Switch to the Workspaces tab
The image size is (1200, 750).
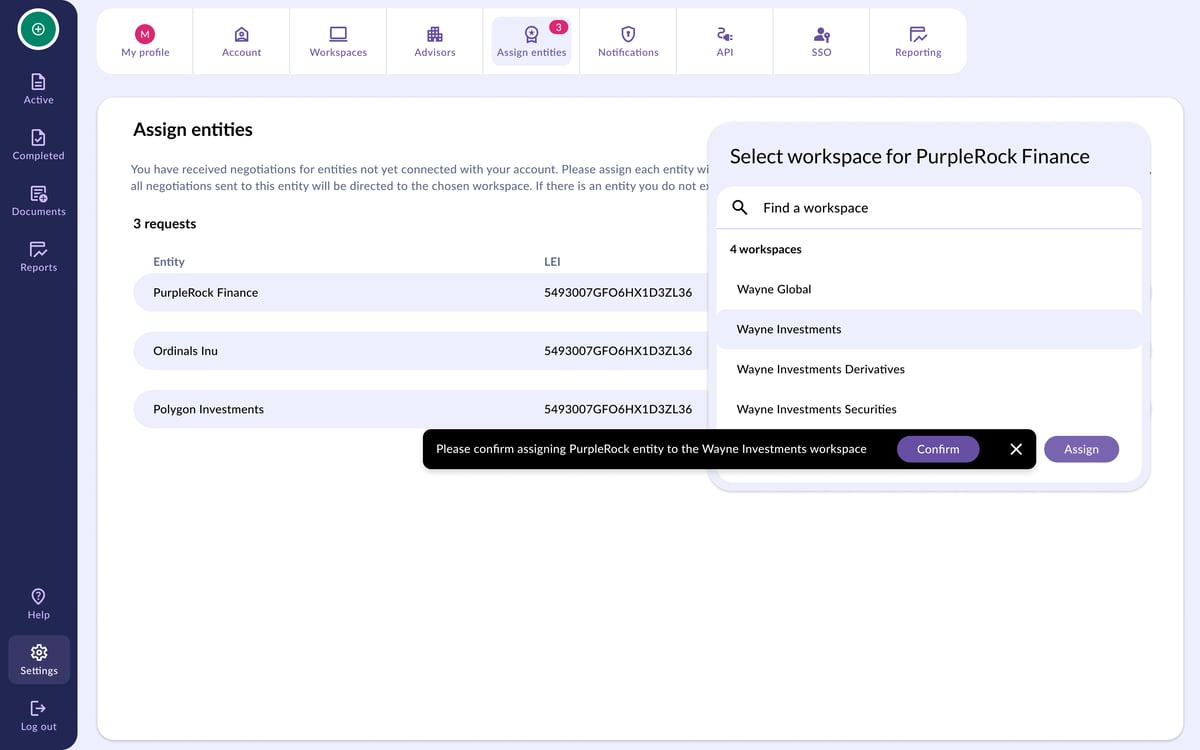(x=338, y=42)
